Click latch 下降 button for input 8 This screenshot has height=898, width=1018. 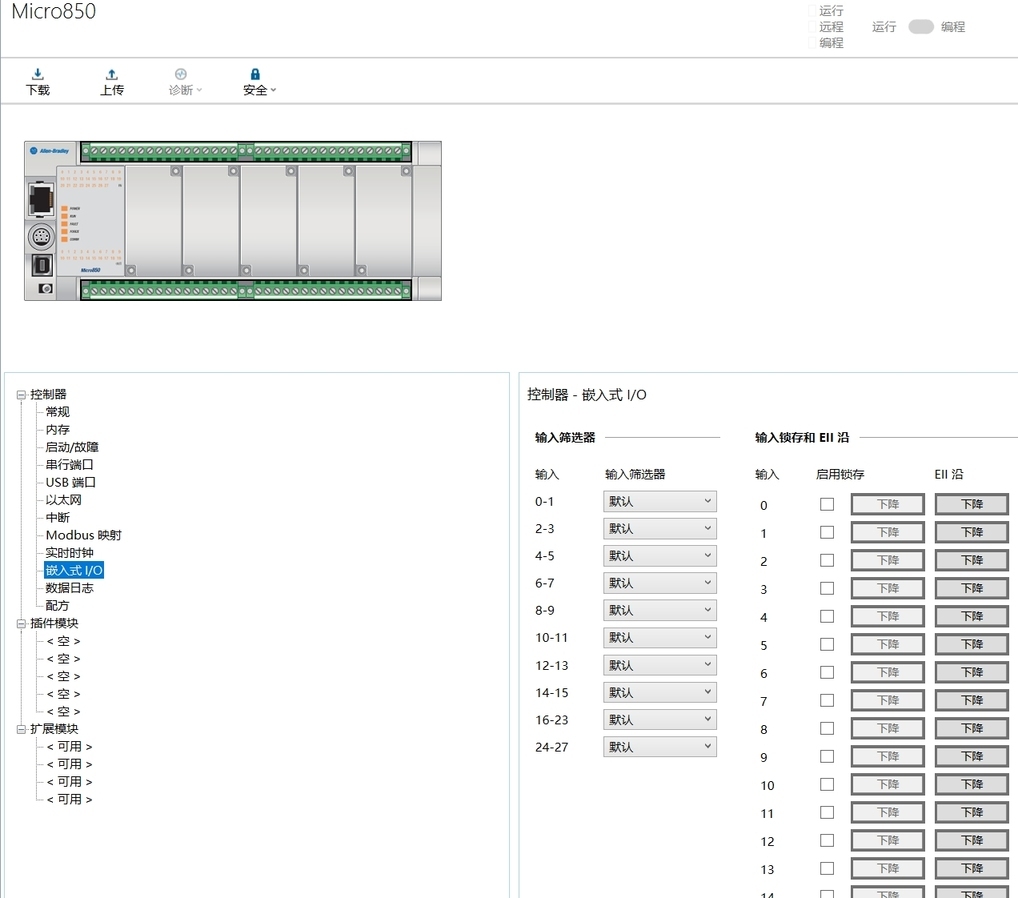click(888, 729)
